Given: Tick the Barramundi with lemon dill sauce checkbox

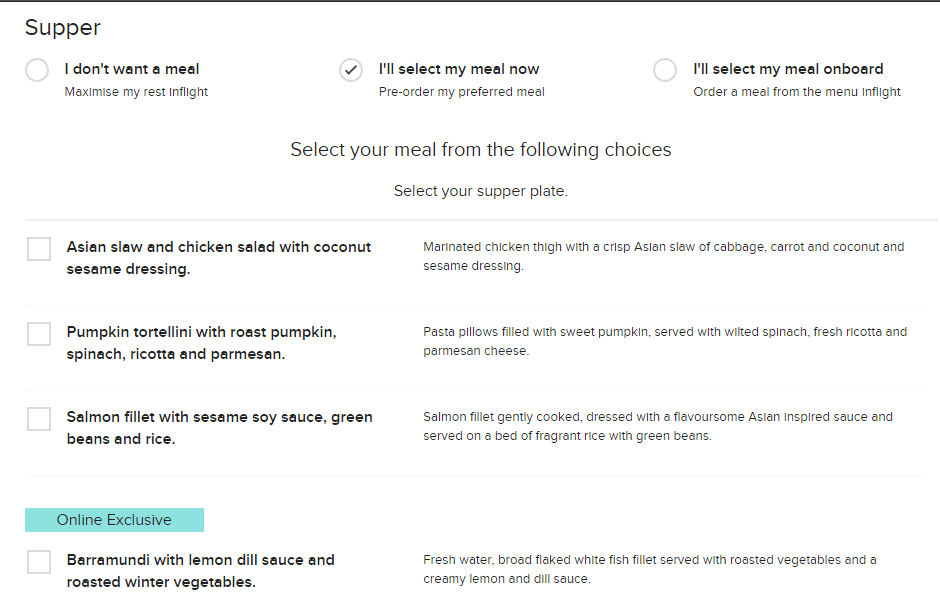Looking at the screenshot, I should (39, 562).
